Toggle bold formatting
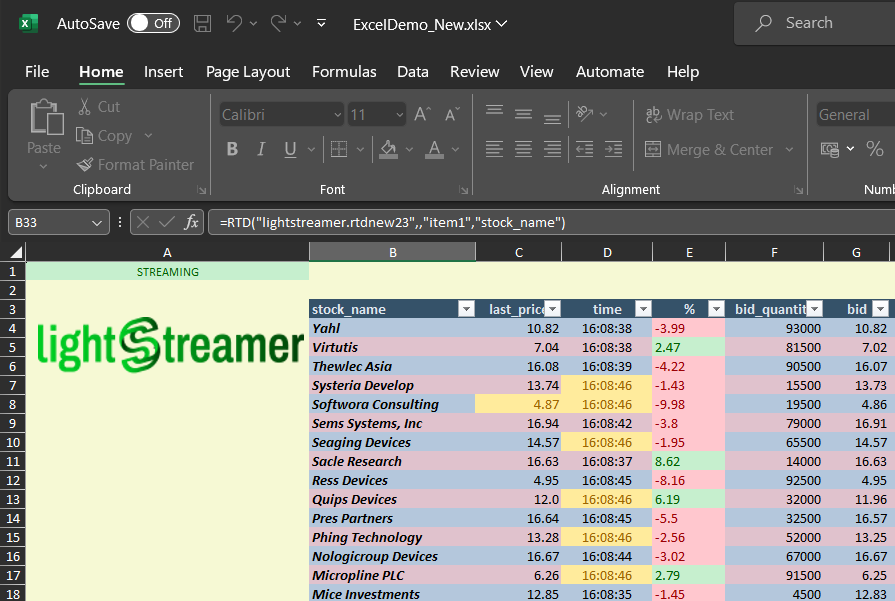Viewport: 895px width, 601px height. 232,149
